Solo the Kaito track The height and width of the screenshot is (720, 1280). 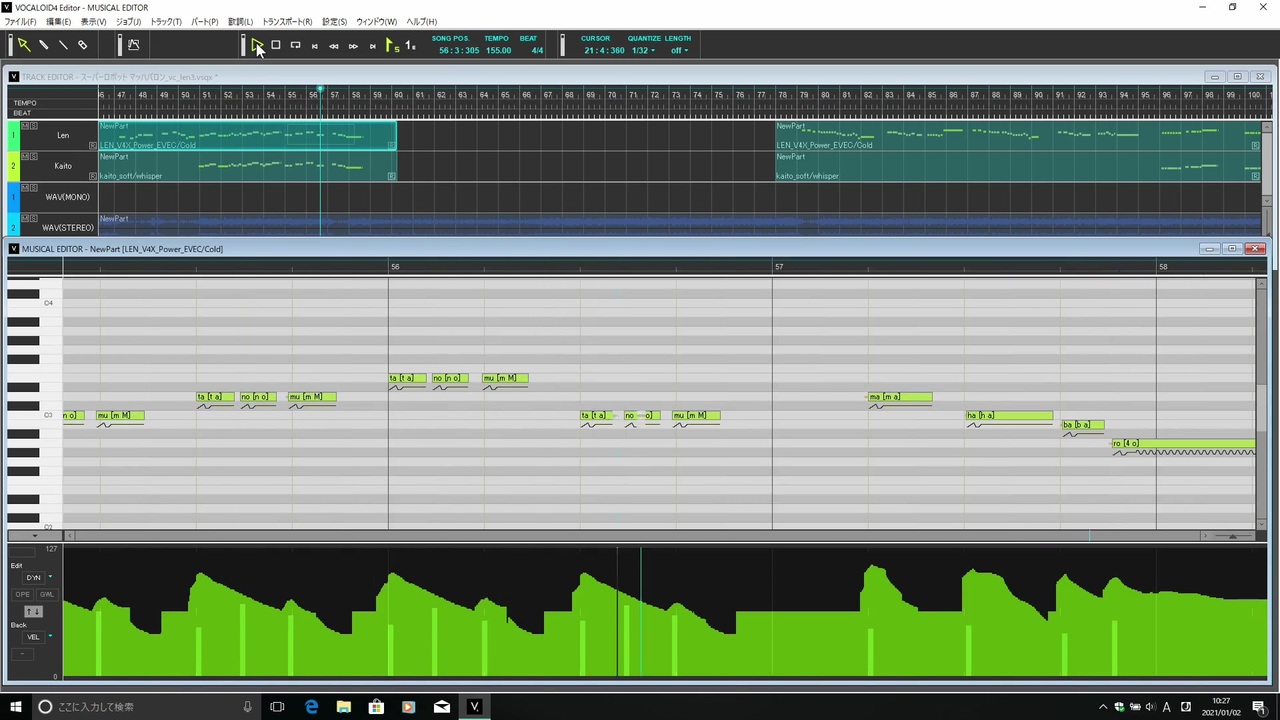[32, 157]
